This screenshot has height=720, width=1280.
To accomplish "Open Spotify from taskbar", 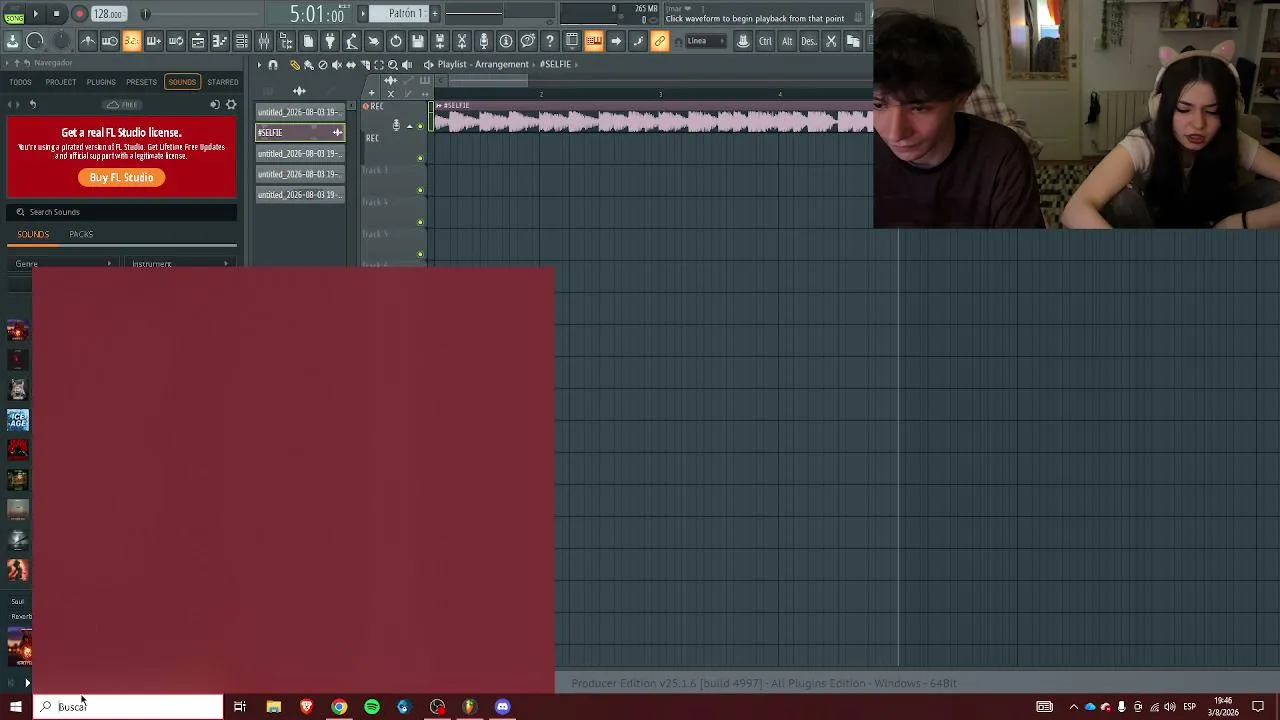I will [x=372, y=707].
